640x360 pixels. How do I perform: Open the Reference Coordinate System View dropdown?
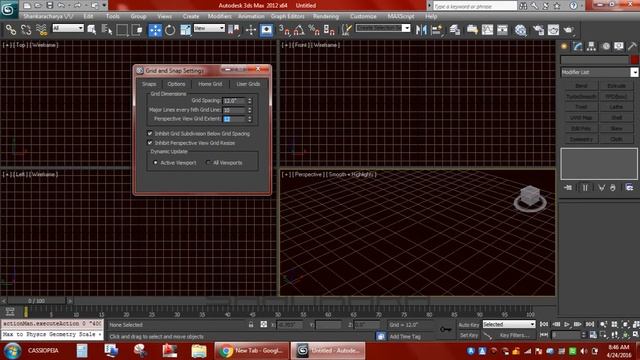[209, 28]
